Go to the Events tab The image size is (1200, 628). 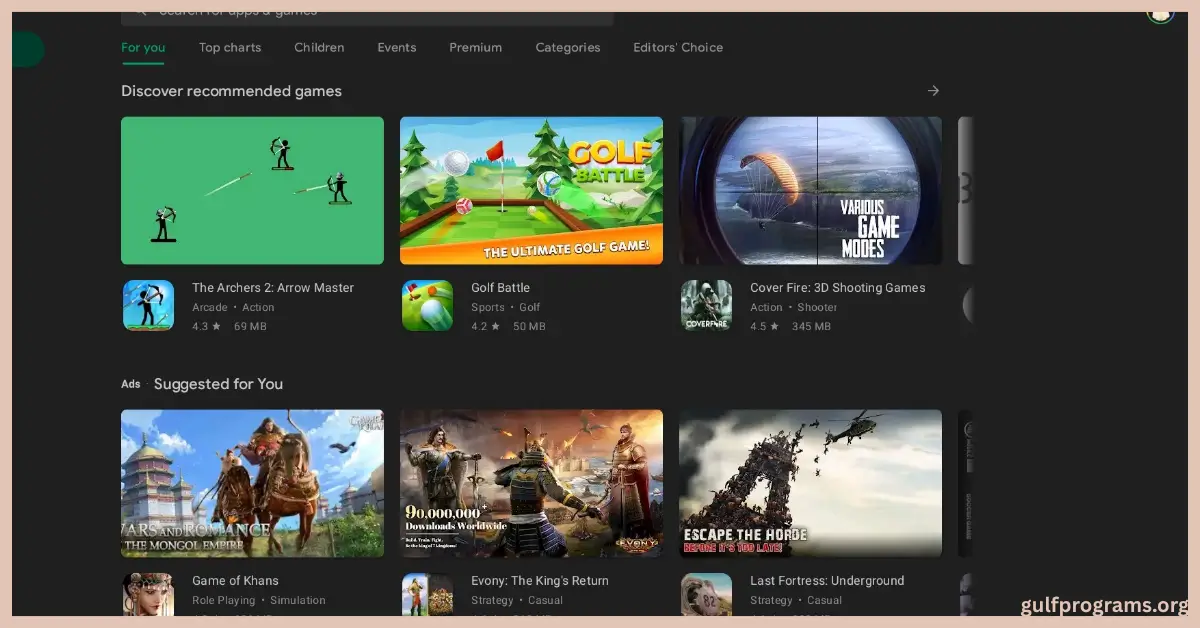[x=397, y=47]
